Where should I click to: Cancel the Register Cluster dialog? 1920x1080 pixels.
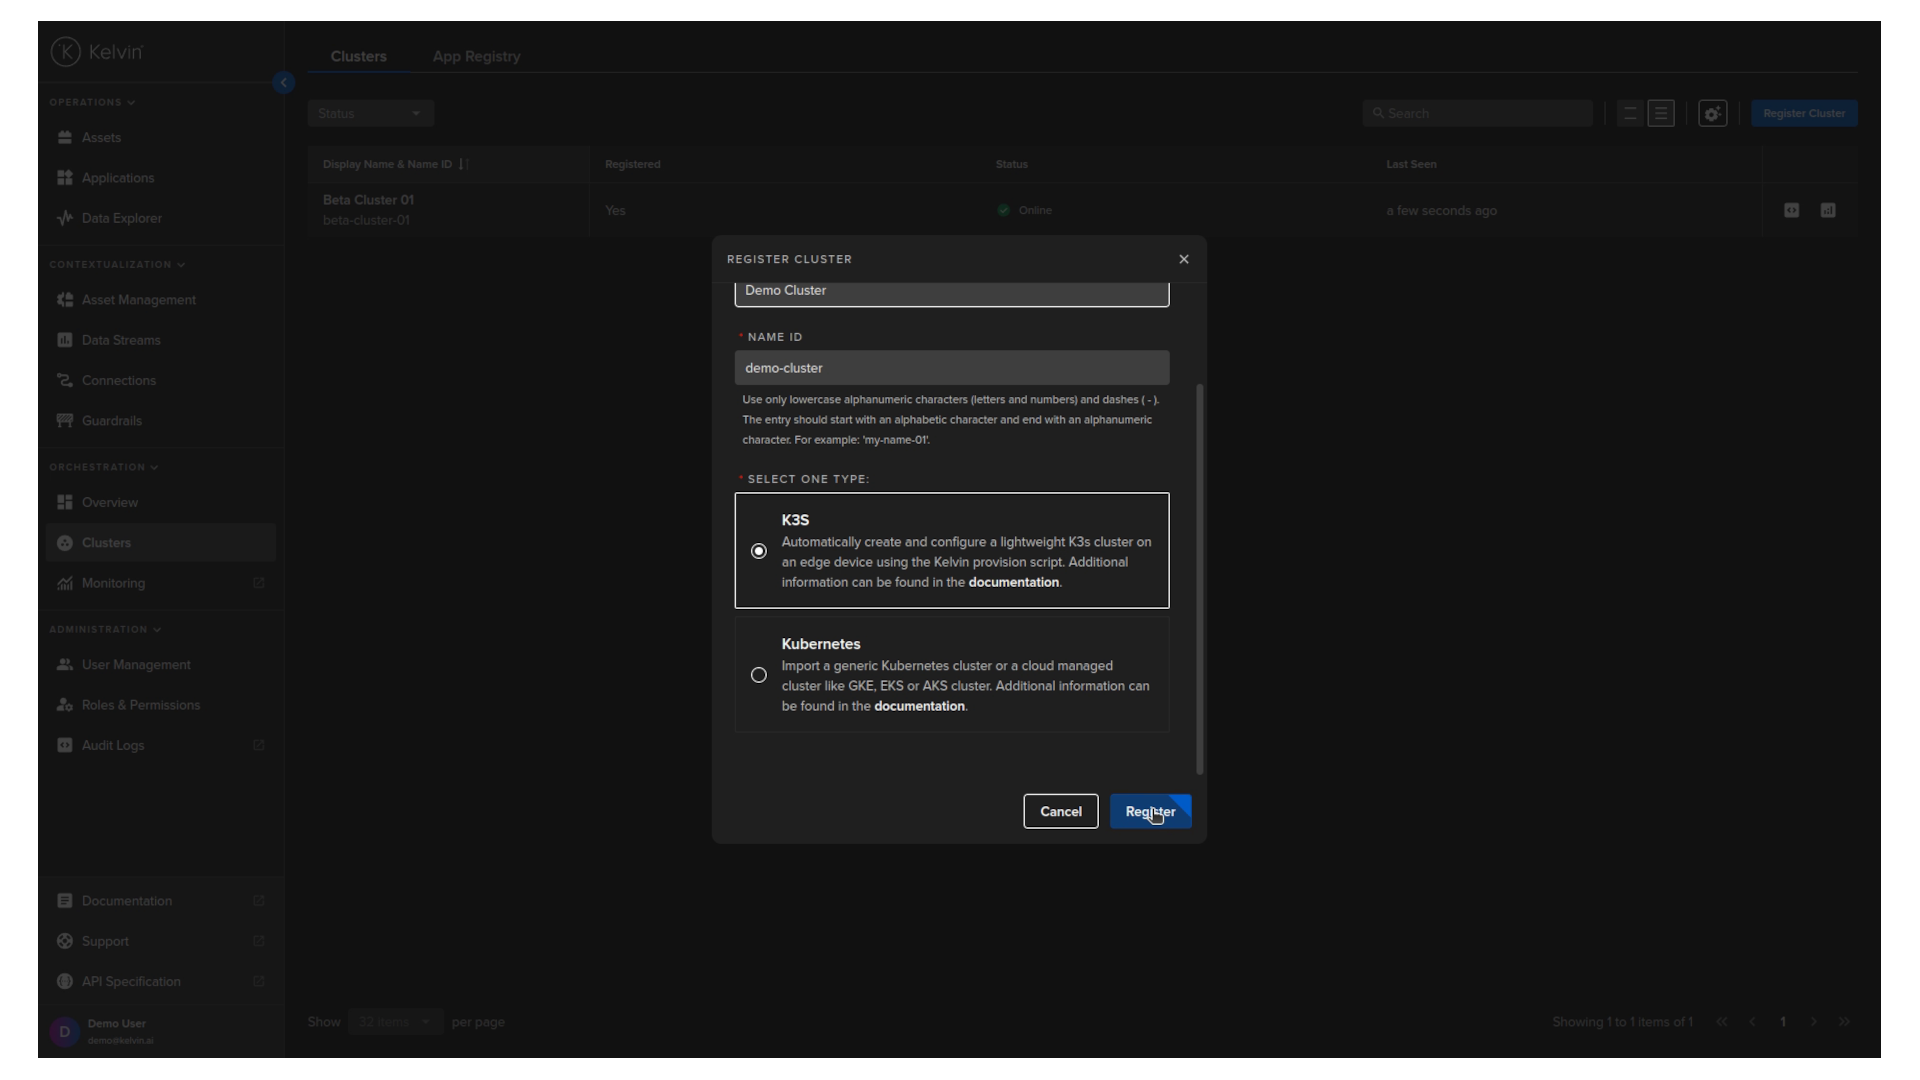coord(1060,812)
